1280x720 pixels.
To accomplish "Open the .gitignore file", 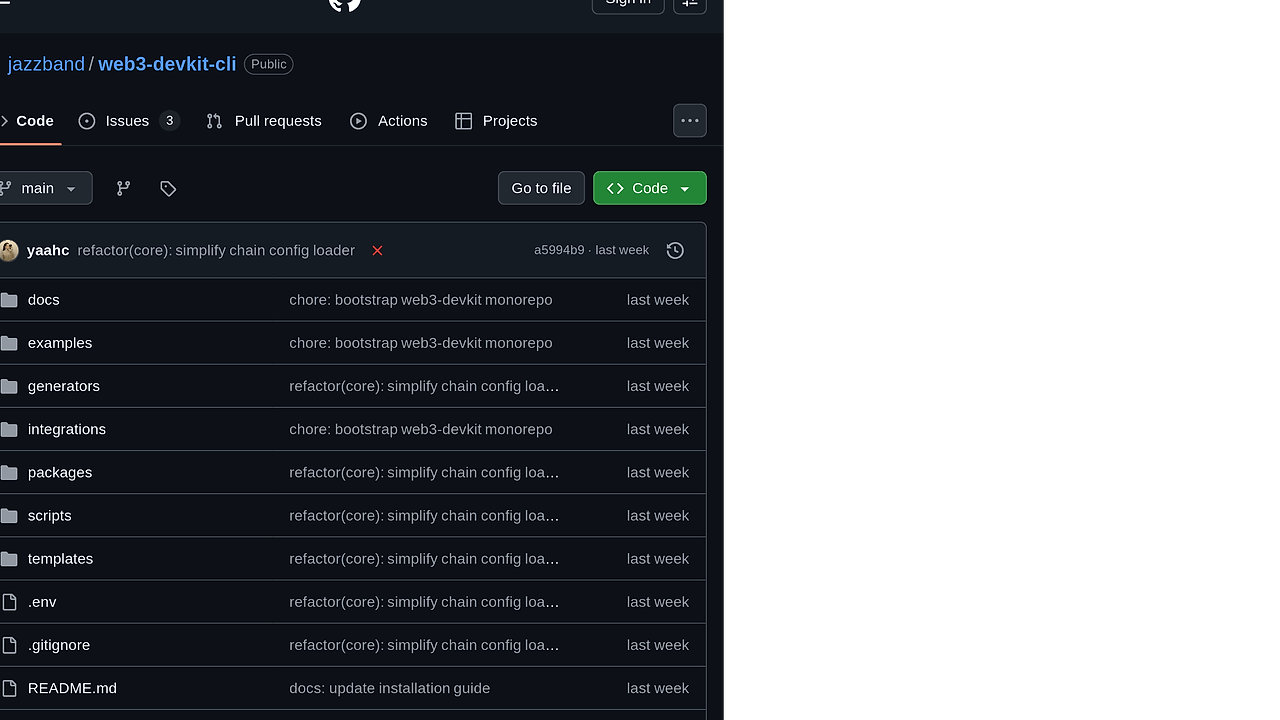I will point(59,645).
